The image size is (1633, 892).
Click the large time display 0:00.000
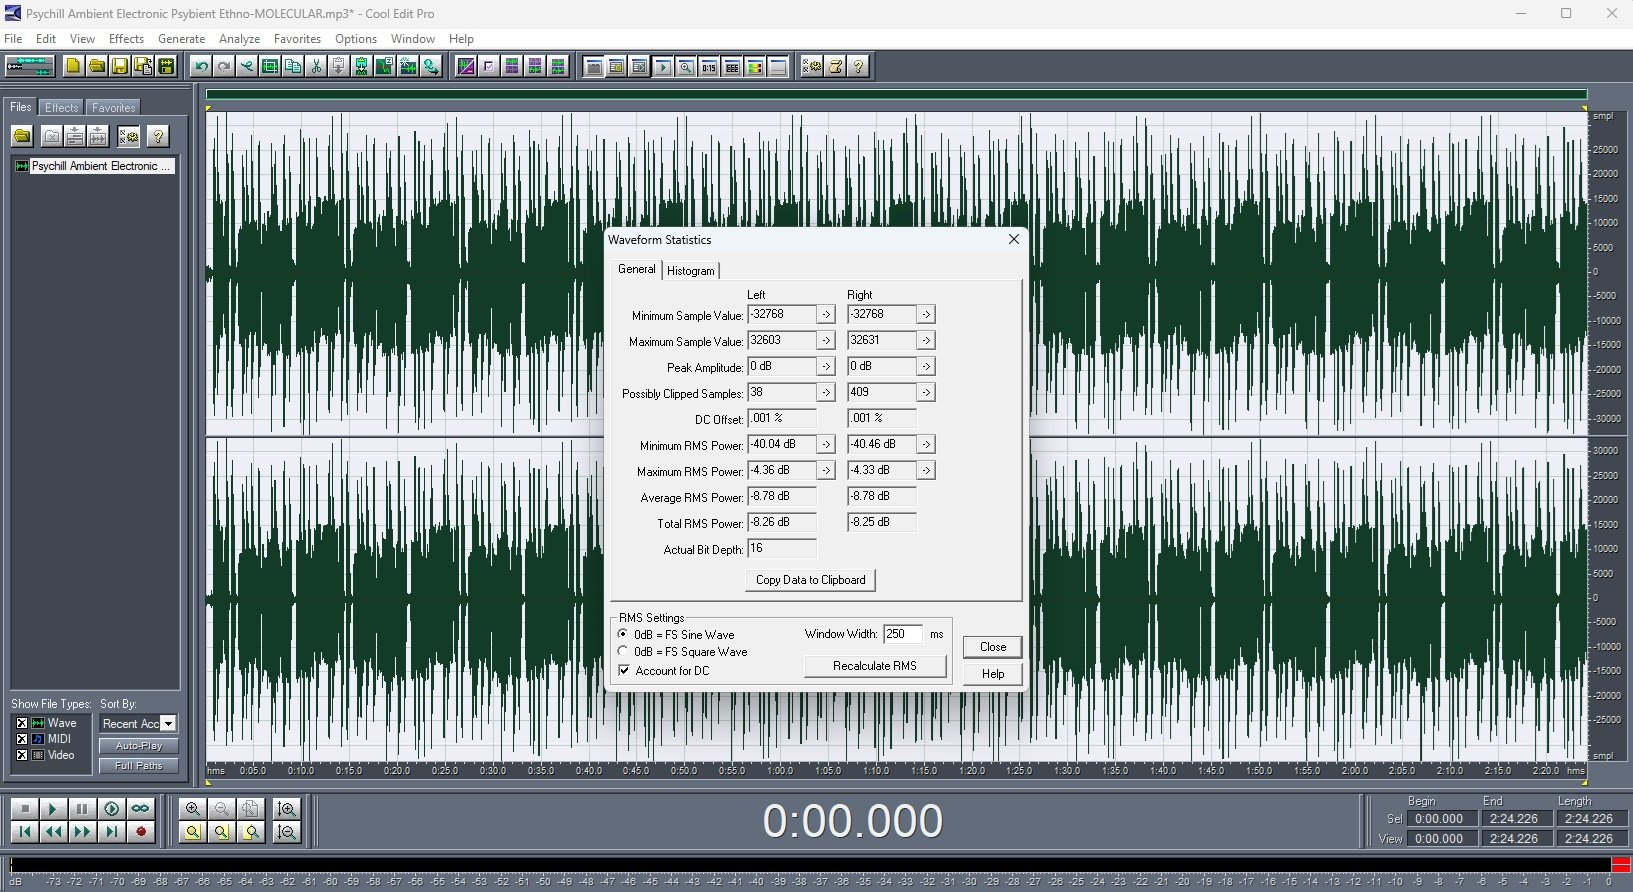(852, 821)
